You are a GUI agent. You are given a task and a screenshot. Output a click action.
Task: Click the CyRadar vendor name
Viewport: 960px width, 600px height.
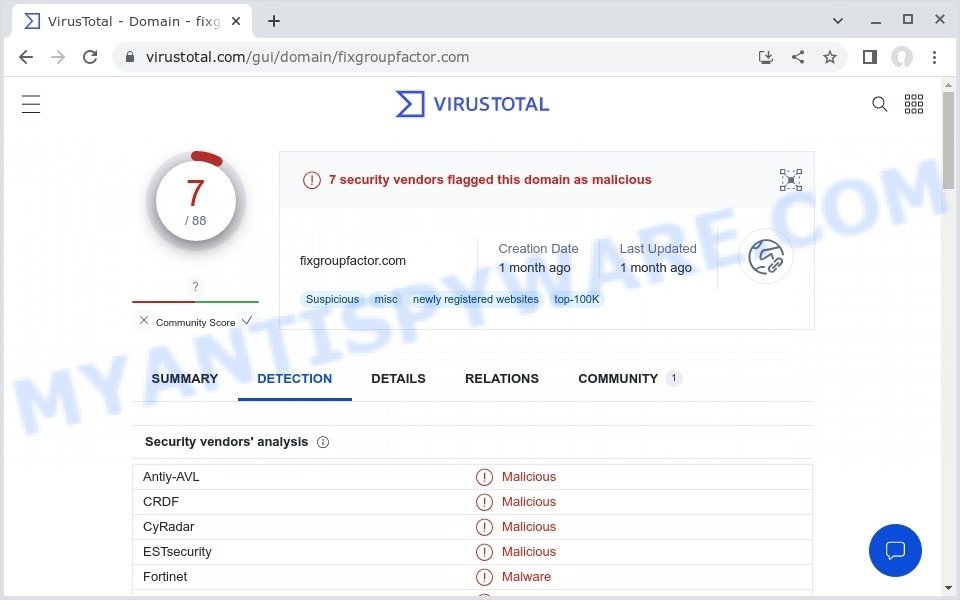point(168,527)
